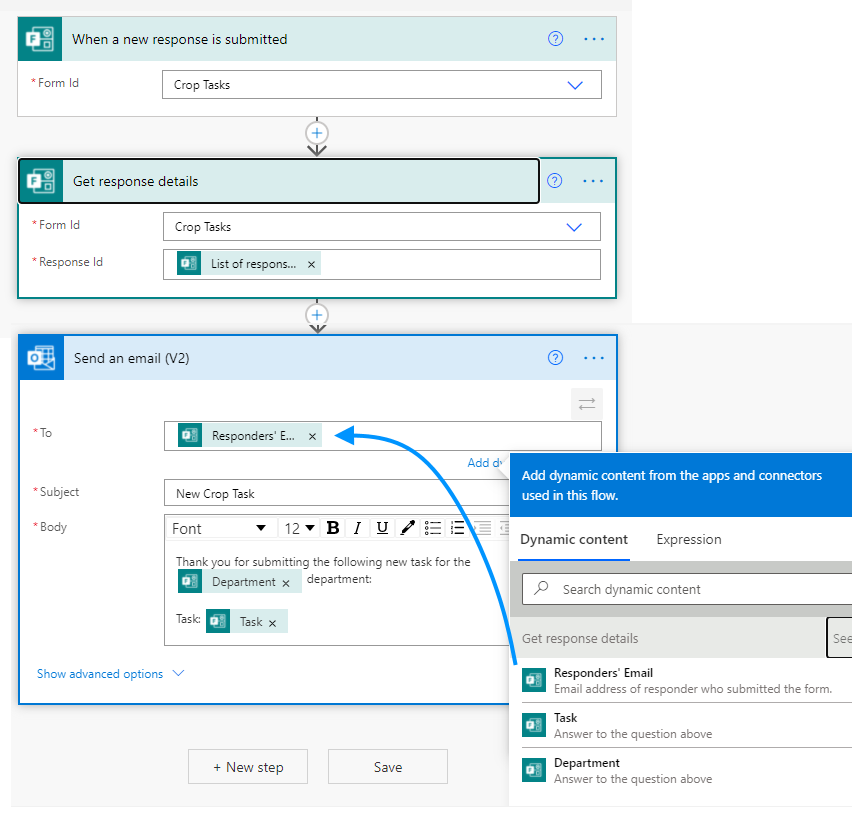
Task: Click the When a new response is submitted title
Action: pos(180,39)
